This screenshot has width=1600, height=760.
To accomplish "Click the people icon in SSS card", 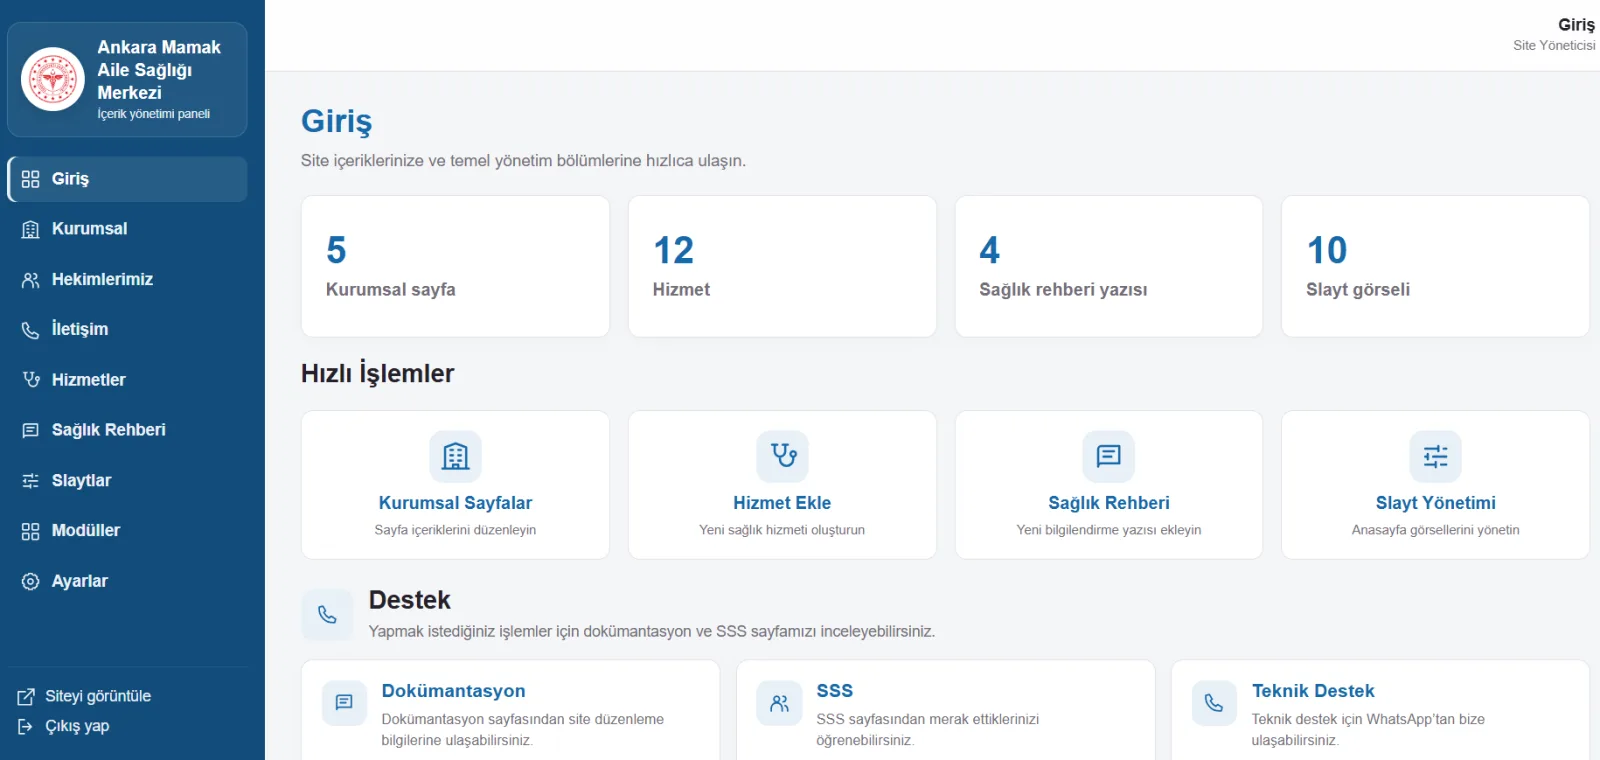I will [779, 703].
